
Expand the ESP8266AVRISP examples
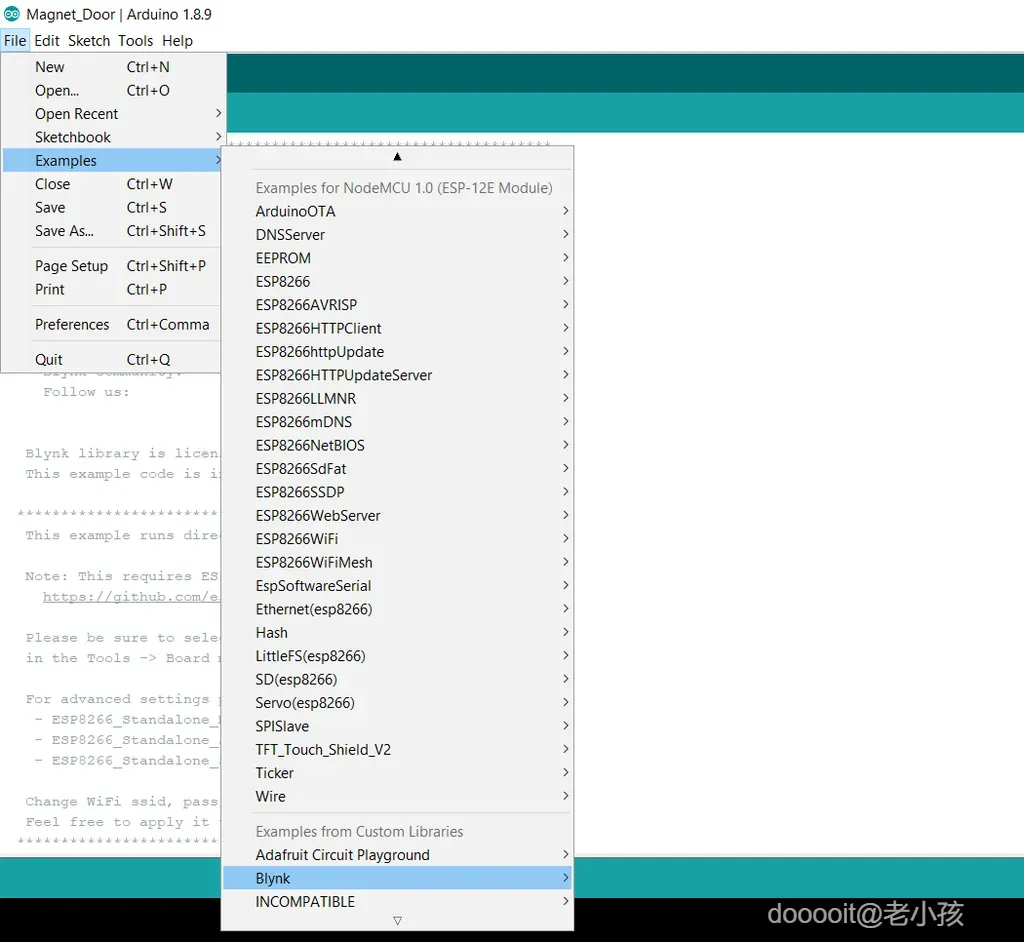397,305
